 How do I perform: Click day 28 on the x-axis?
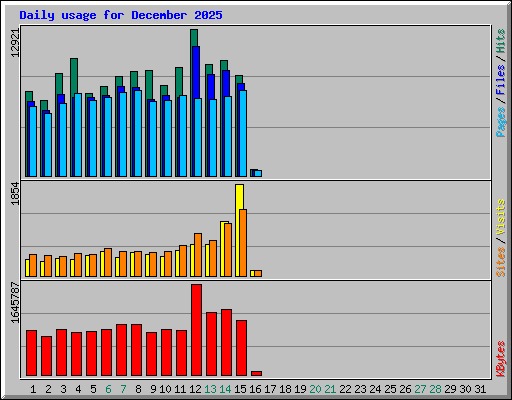[x=435, y=389]
